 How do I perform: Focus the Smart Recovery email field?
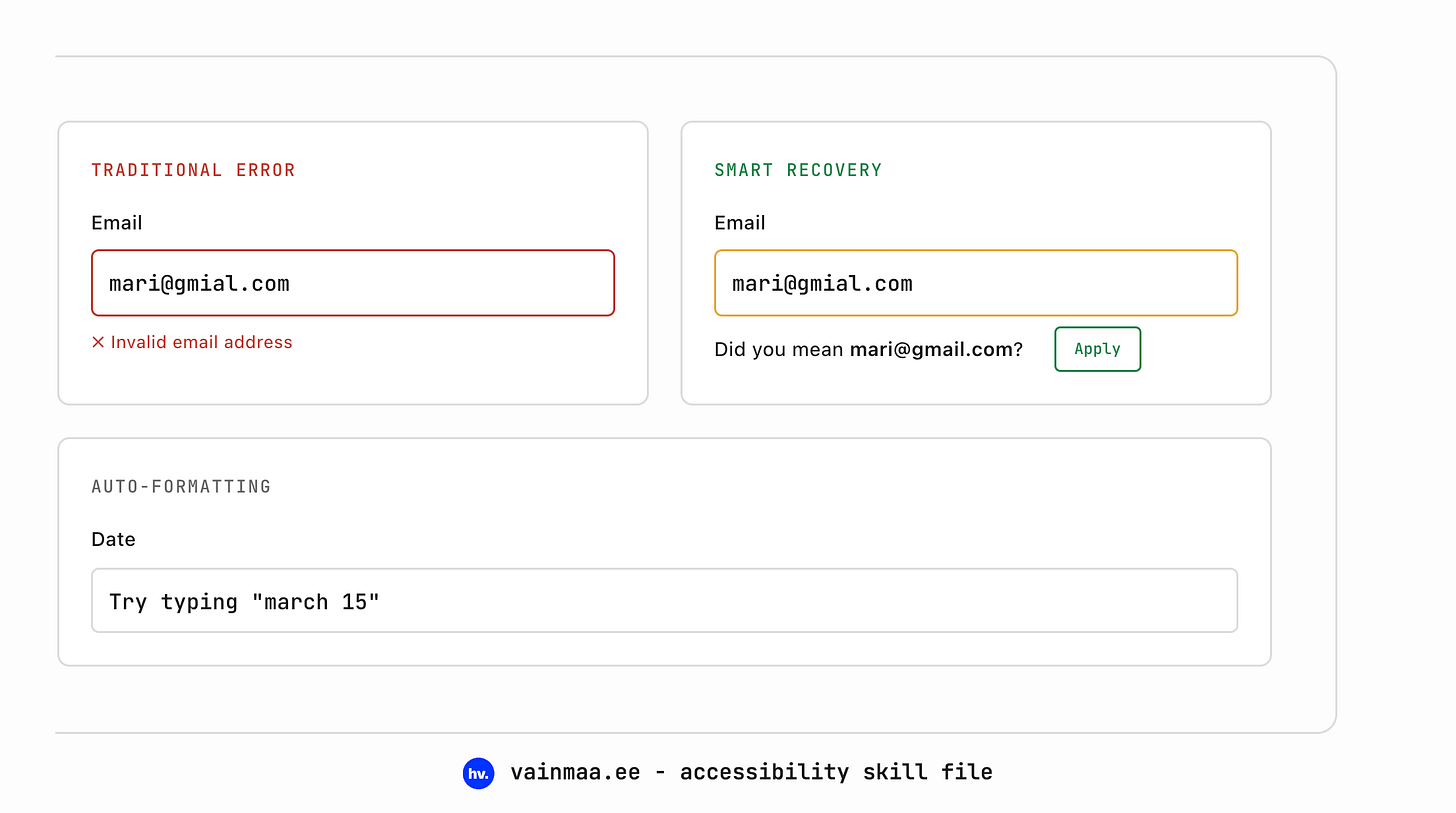click(x=976, y=283)
